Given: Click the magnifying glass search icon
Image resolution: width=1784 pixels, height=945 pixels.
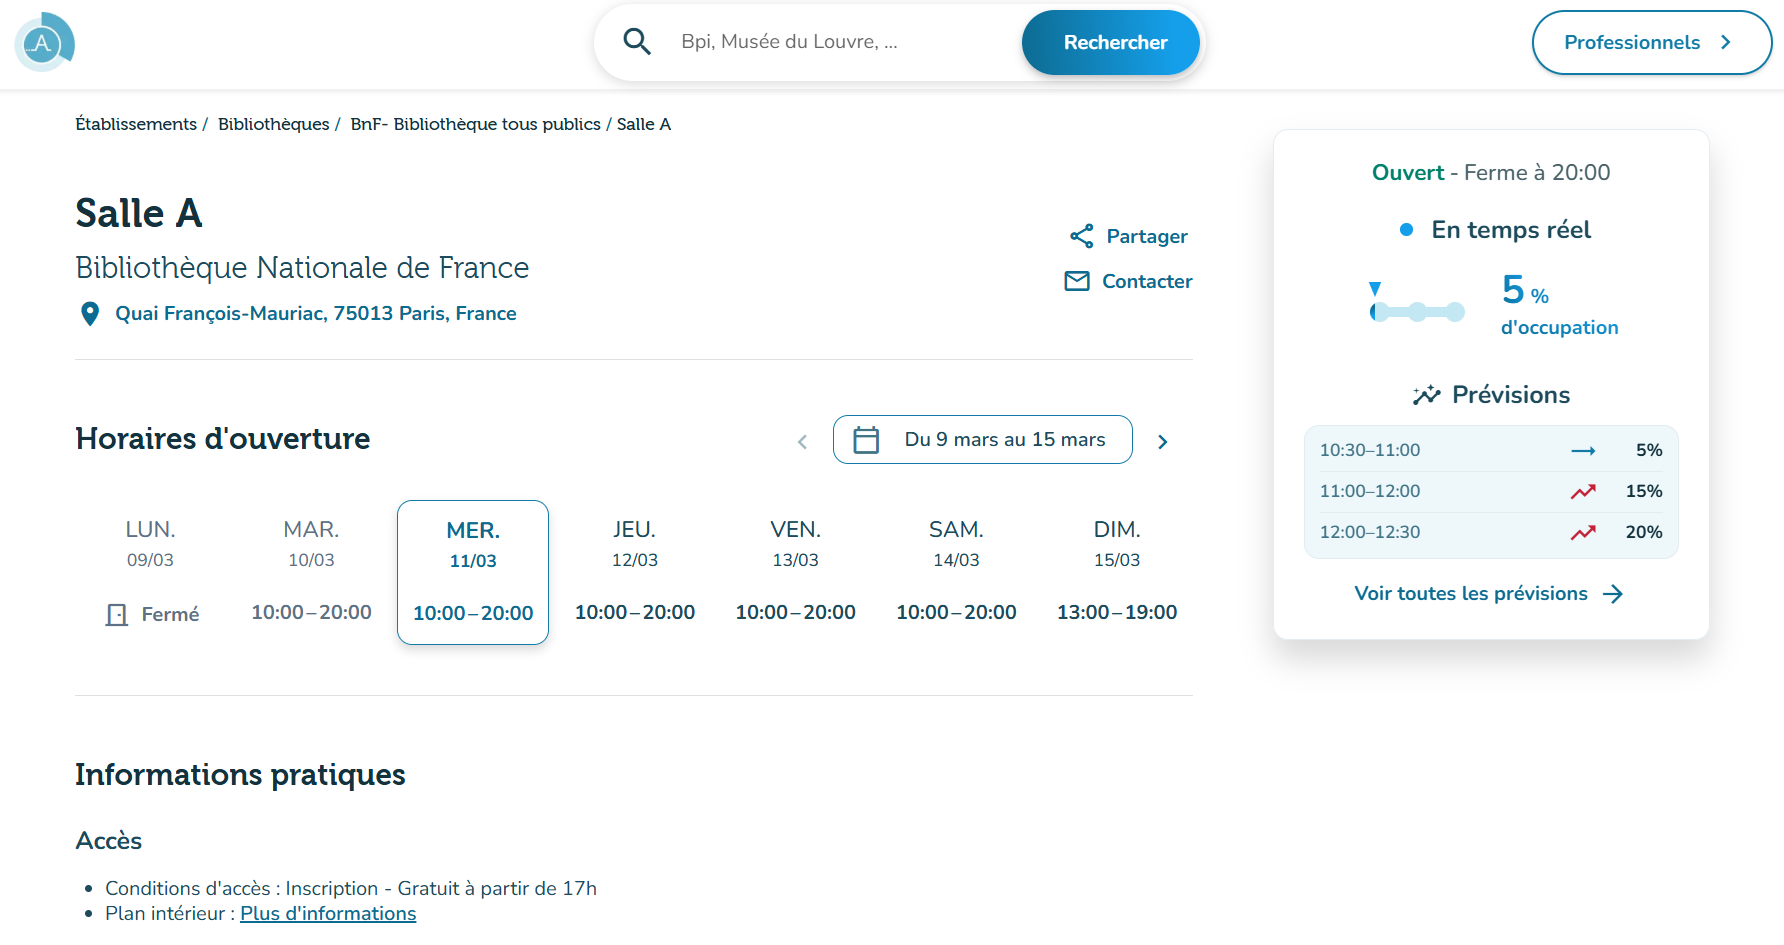Looking at the screenshot, I should click(637, 42).
